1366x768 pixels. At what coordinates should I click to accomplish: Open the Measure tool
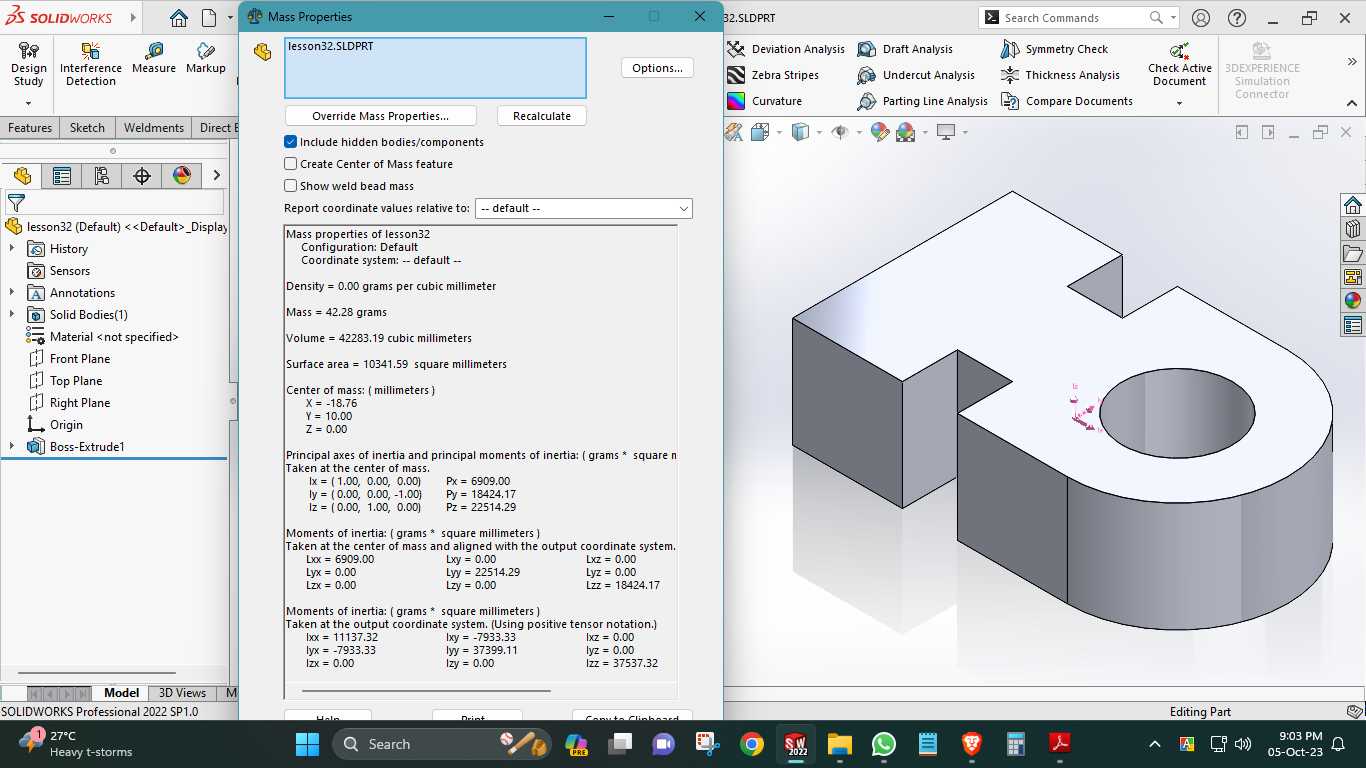153,58
